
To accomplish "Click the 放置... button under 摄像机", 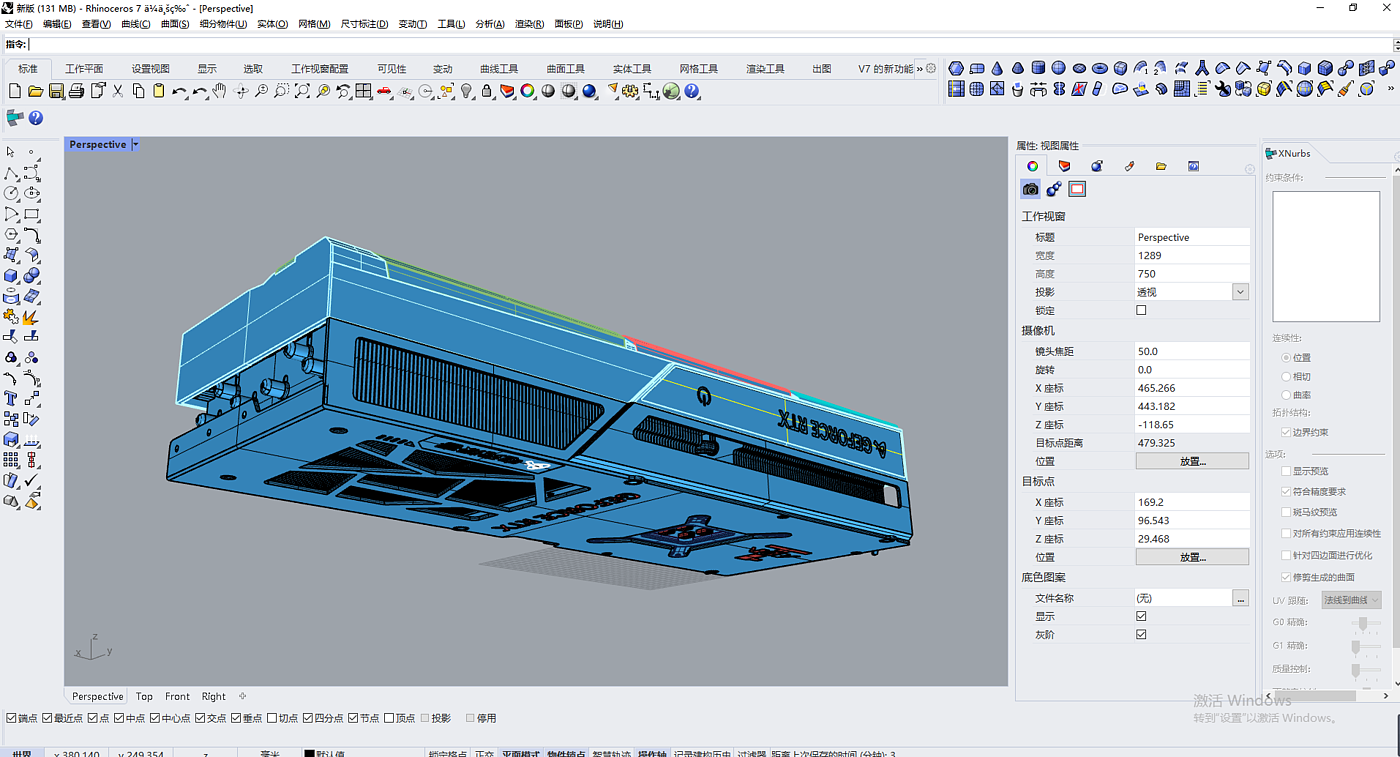I will tap(1192, 461).
